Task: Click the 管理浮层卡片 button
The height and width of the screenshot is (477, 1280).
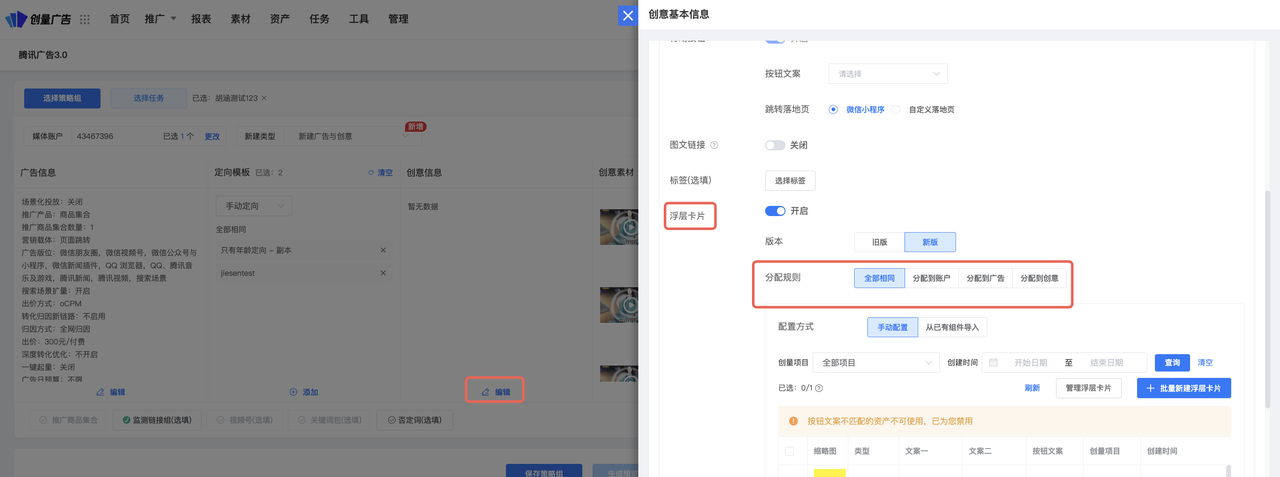Action: point(1089,388)
